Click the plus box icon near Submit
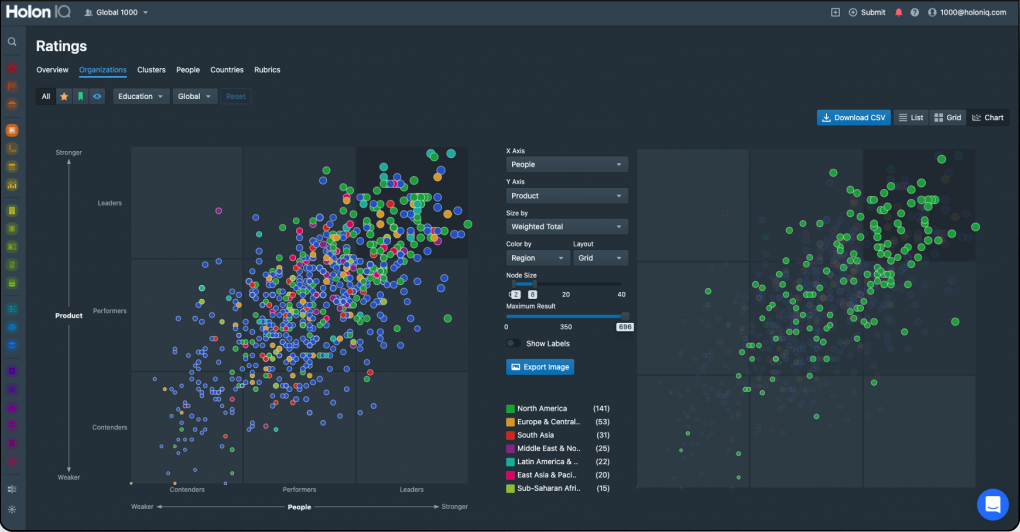This screenshot has height=532, width=1020. (835, 12)
